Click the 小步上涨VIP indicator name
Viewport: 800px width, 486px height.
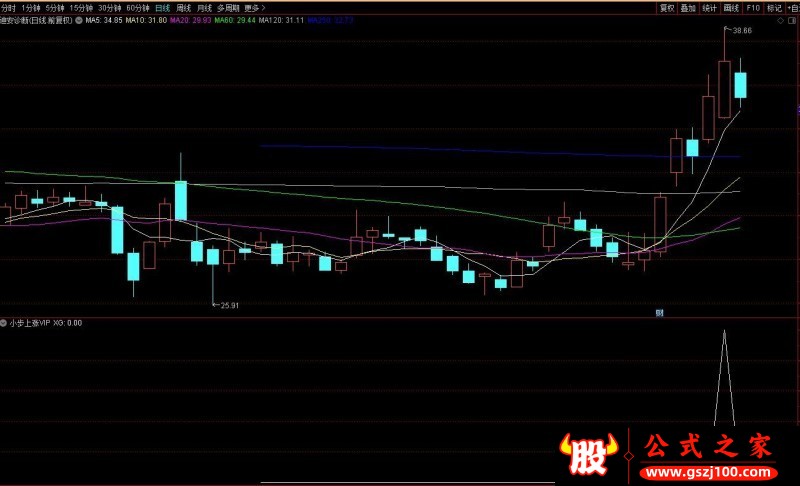[30, 323]
